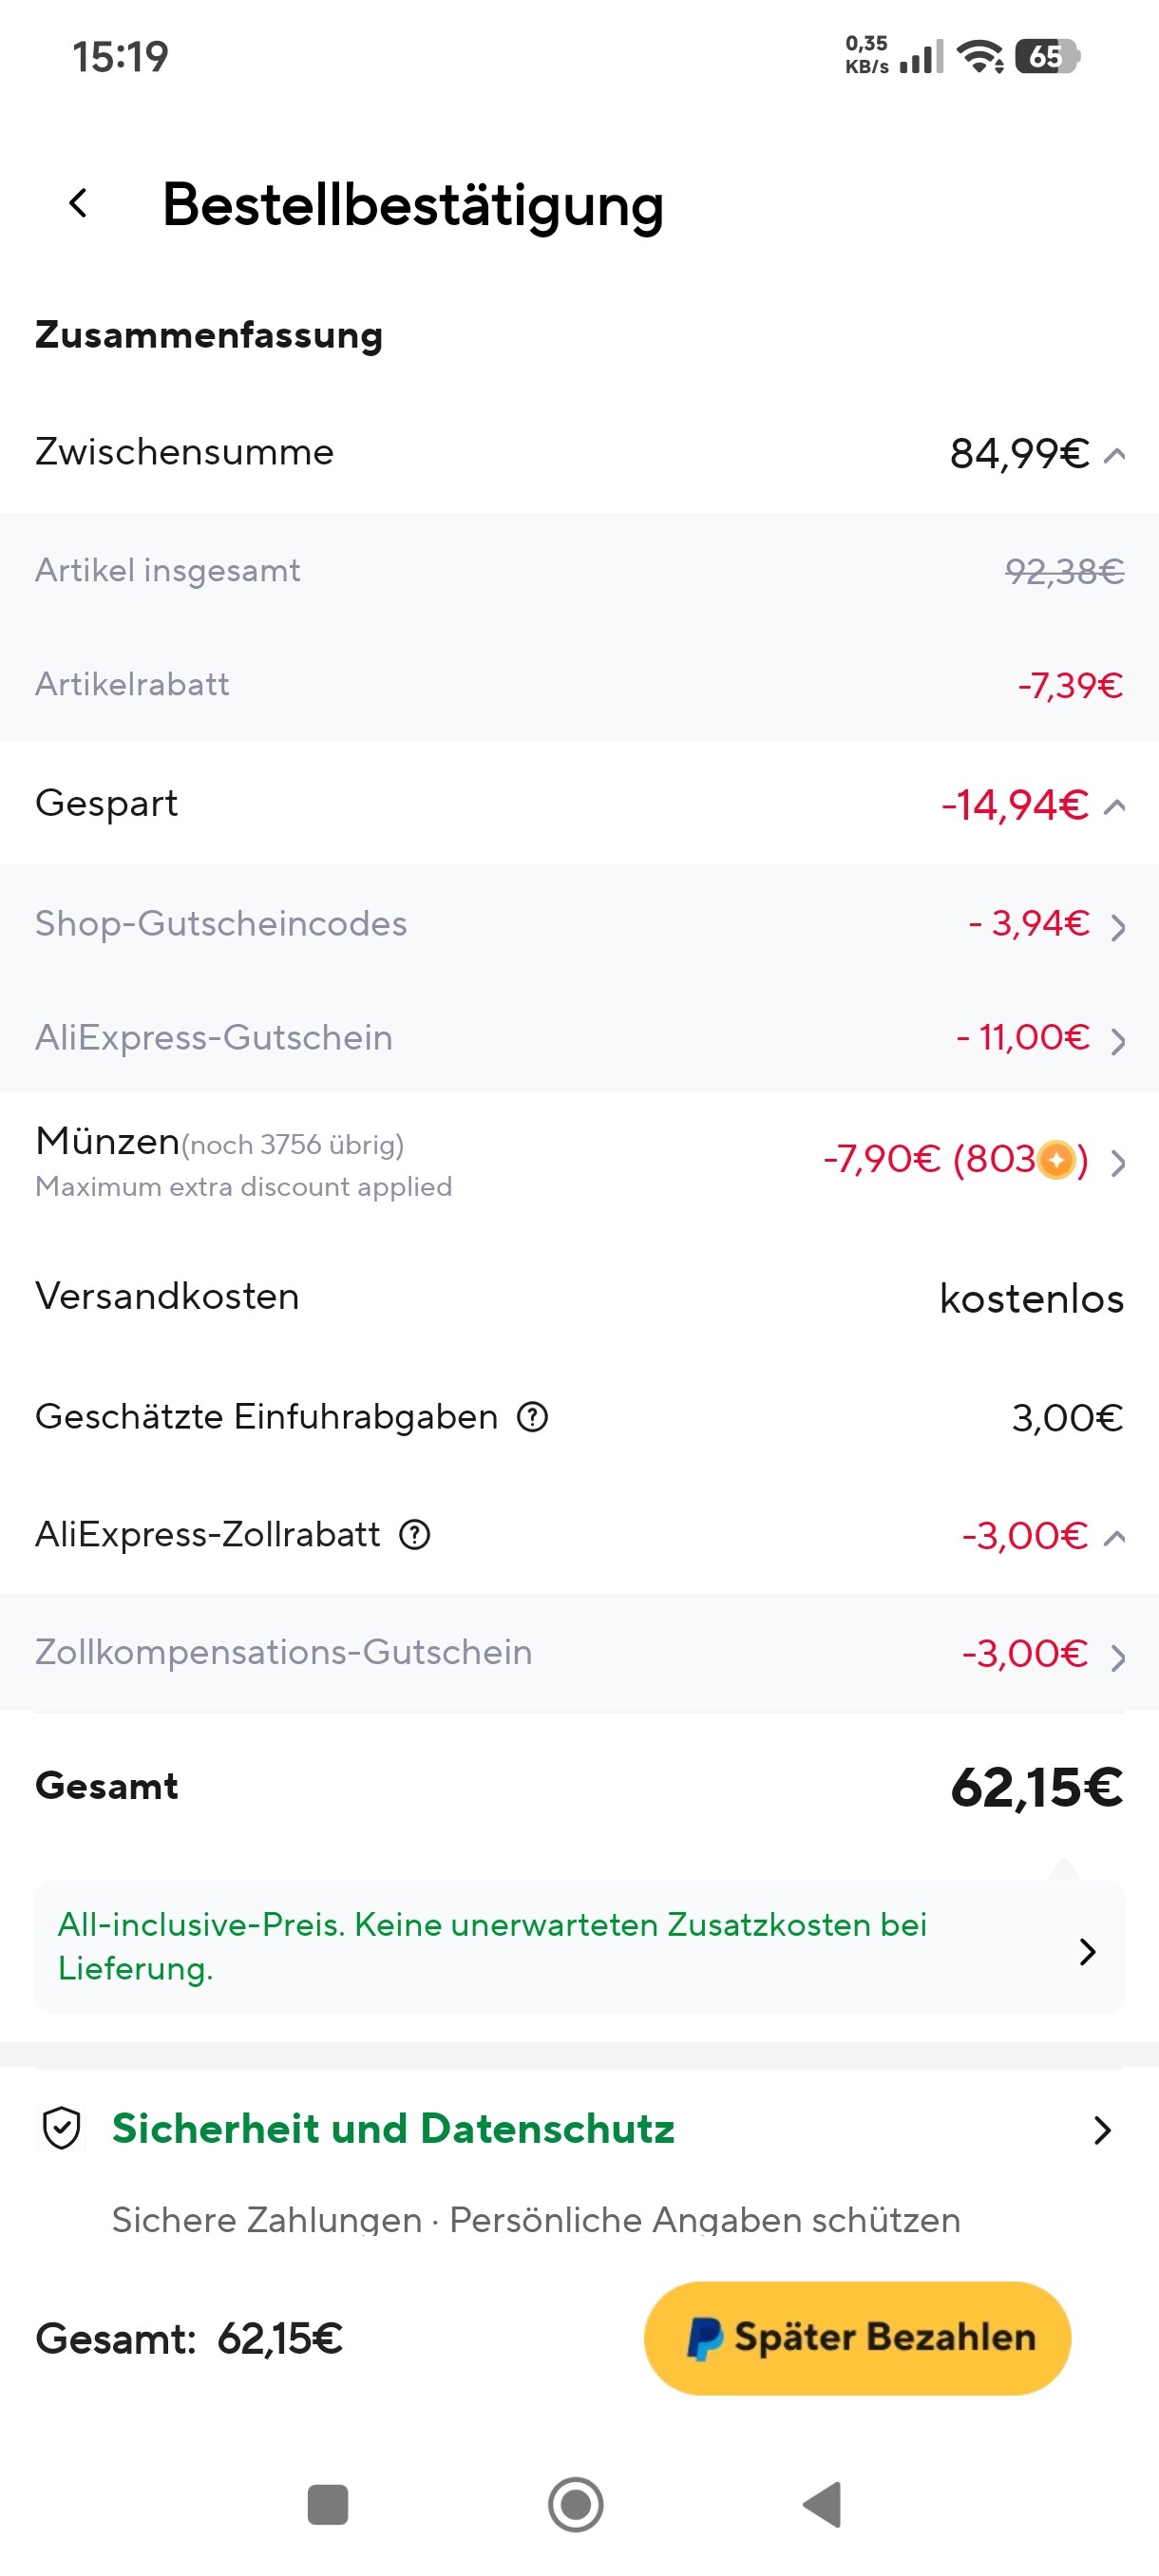The image size is (1159, 2576).
Task: Open the AliExpress-Gutschein row
Action: pyautogui.click(x=579, y=1037)
